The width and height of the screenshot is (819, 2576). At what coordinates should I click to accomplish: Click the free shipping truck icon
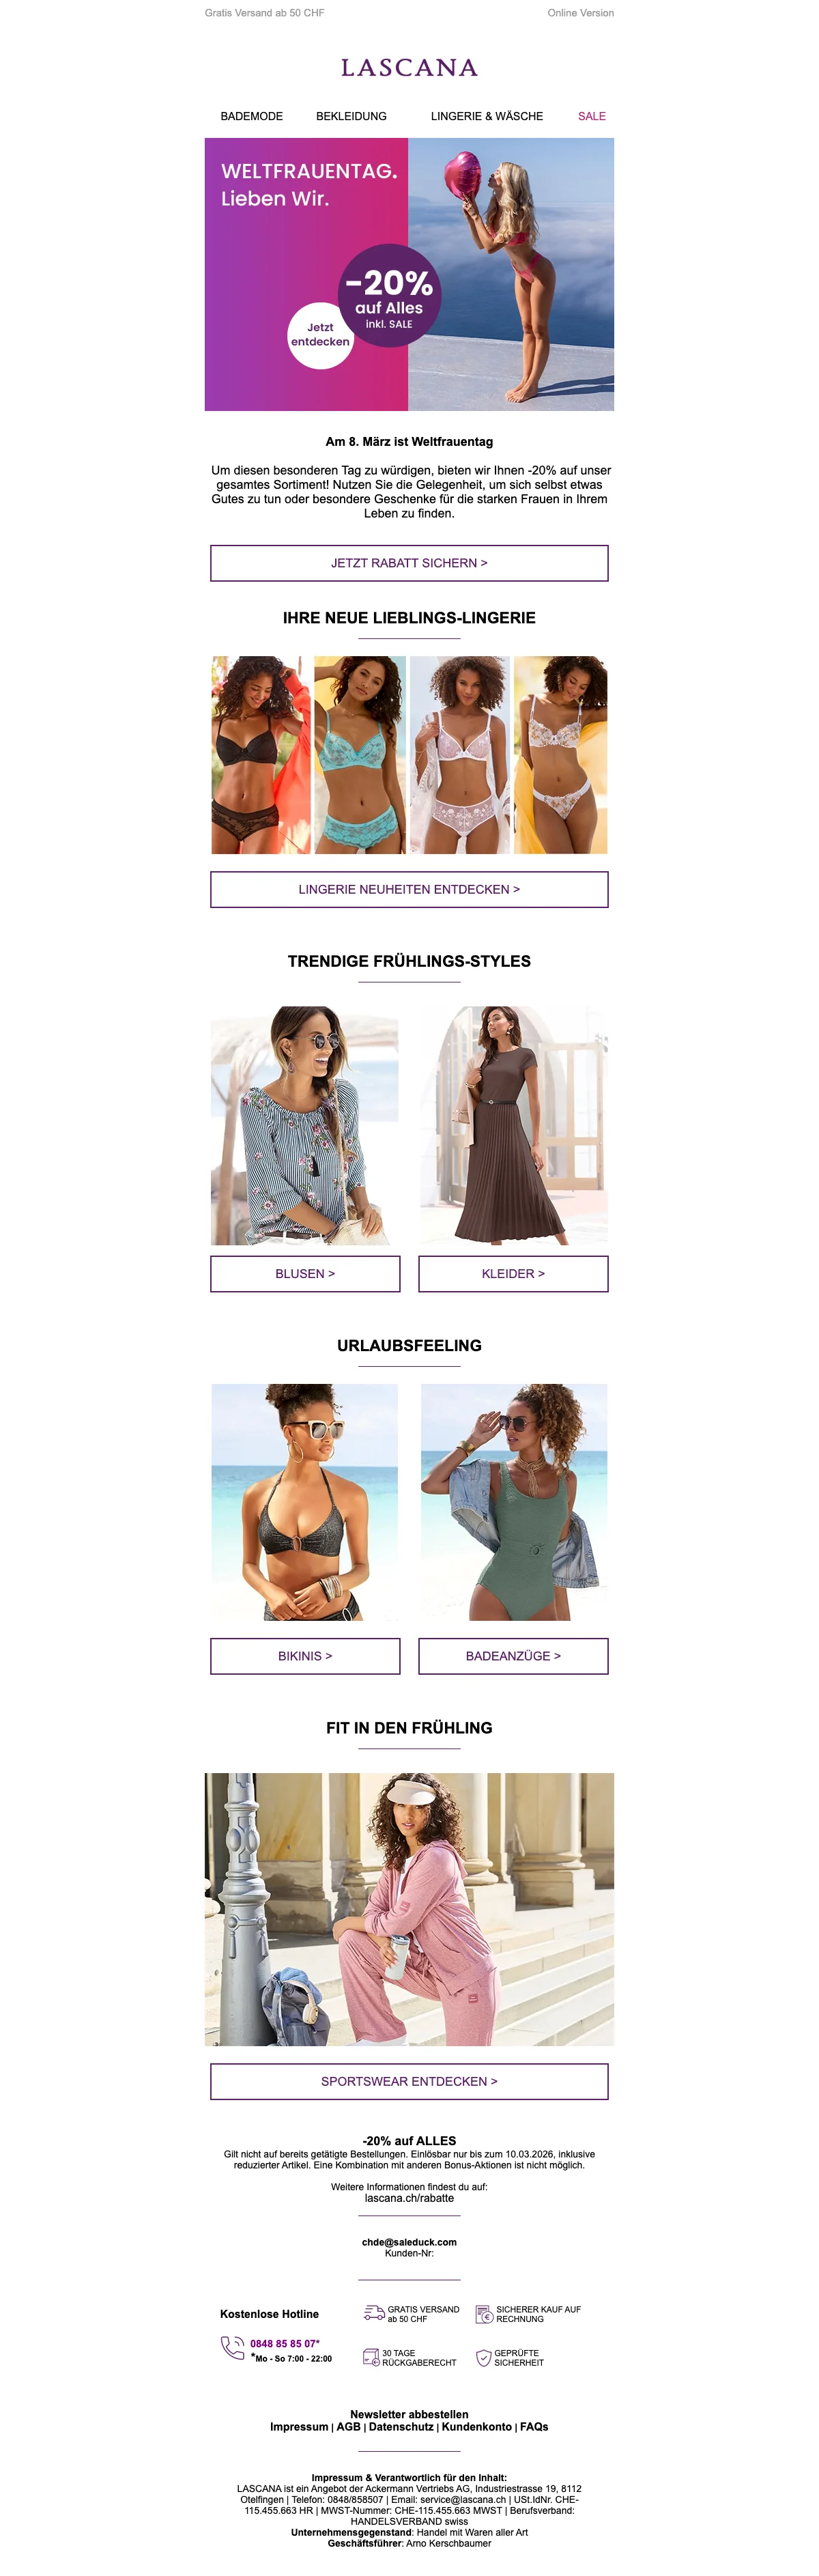[x=374, y=2313]
